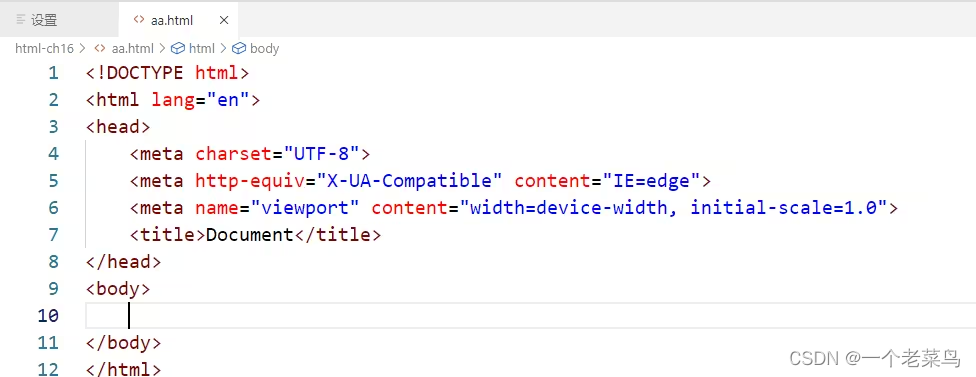Click the http-equiv attribute name
Screen dimensions: 976x377
(250, 181)
